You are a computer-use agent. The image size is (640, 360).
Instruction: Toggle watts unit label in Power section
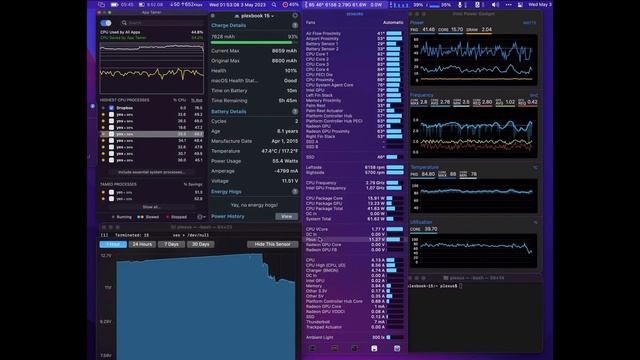[529, 23]
